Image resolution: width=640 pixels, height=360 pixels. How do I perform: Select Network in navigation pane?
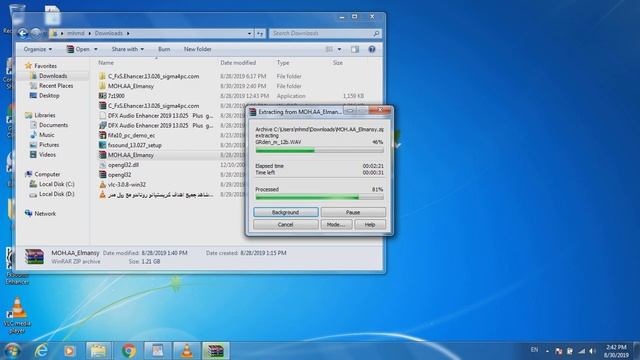point(45,213)
